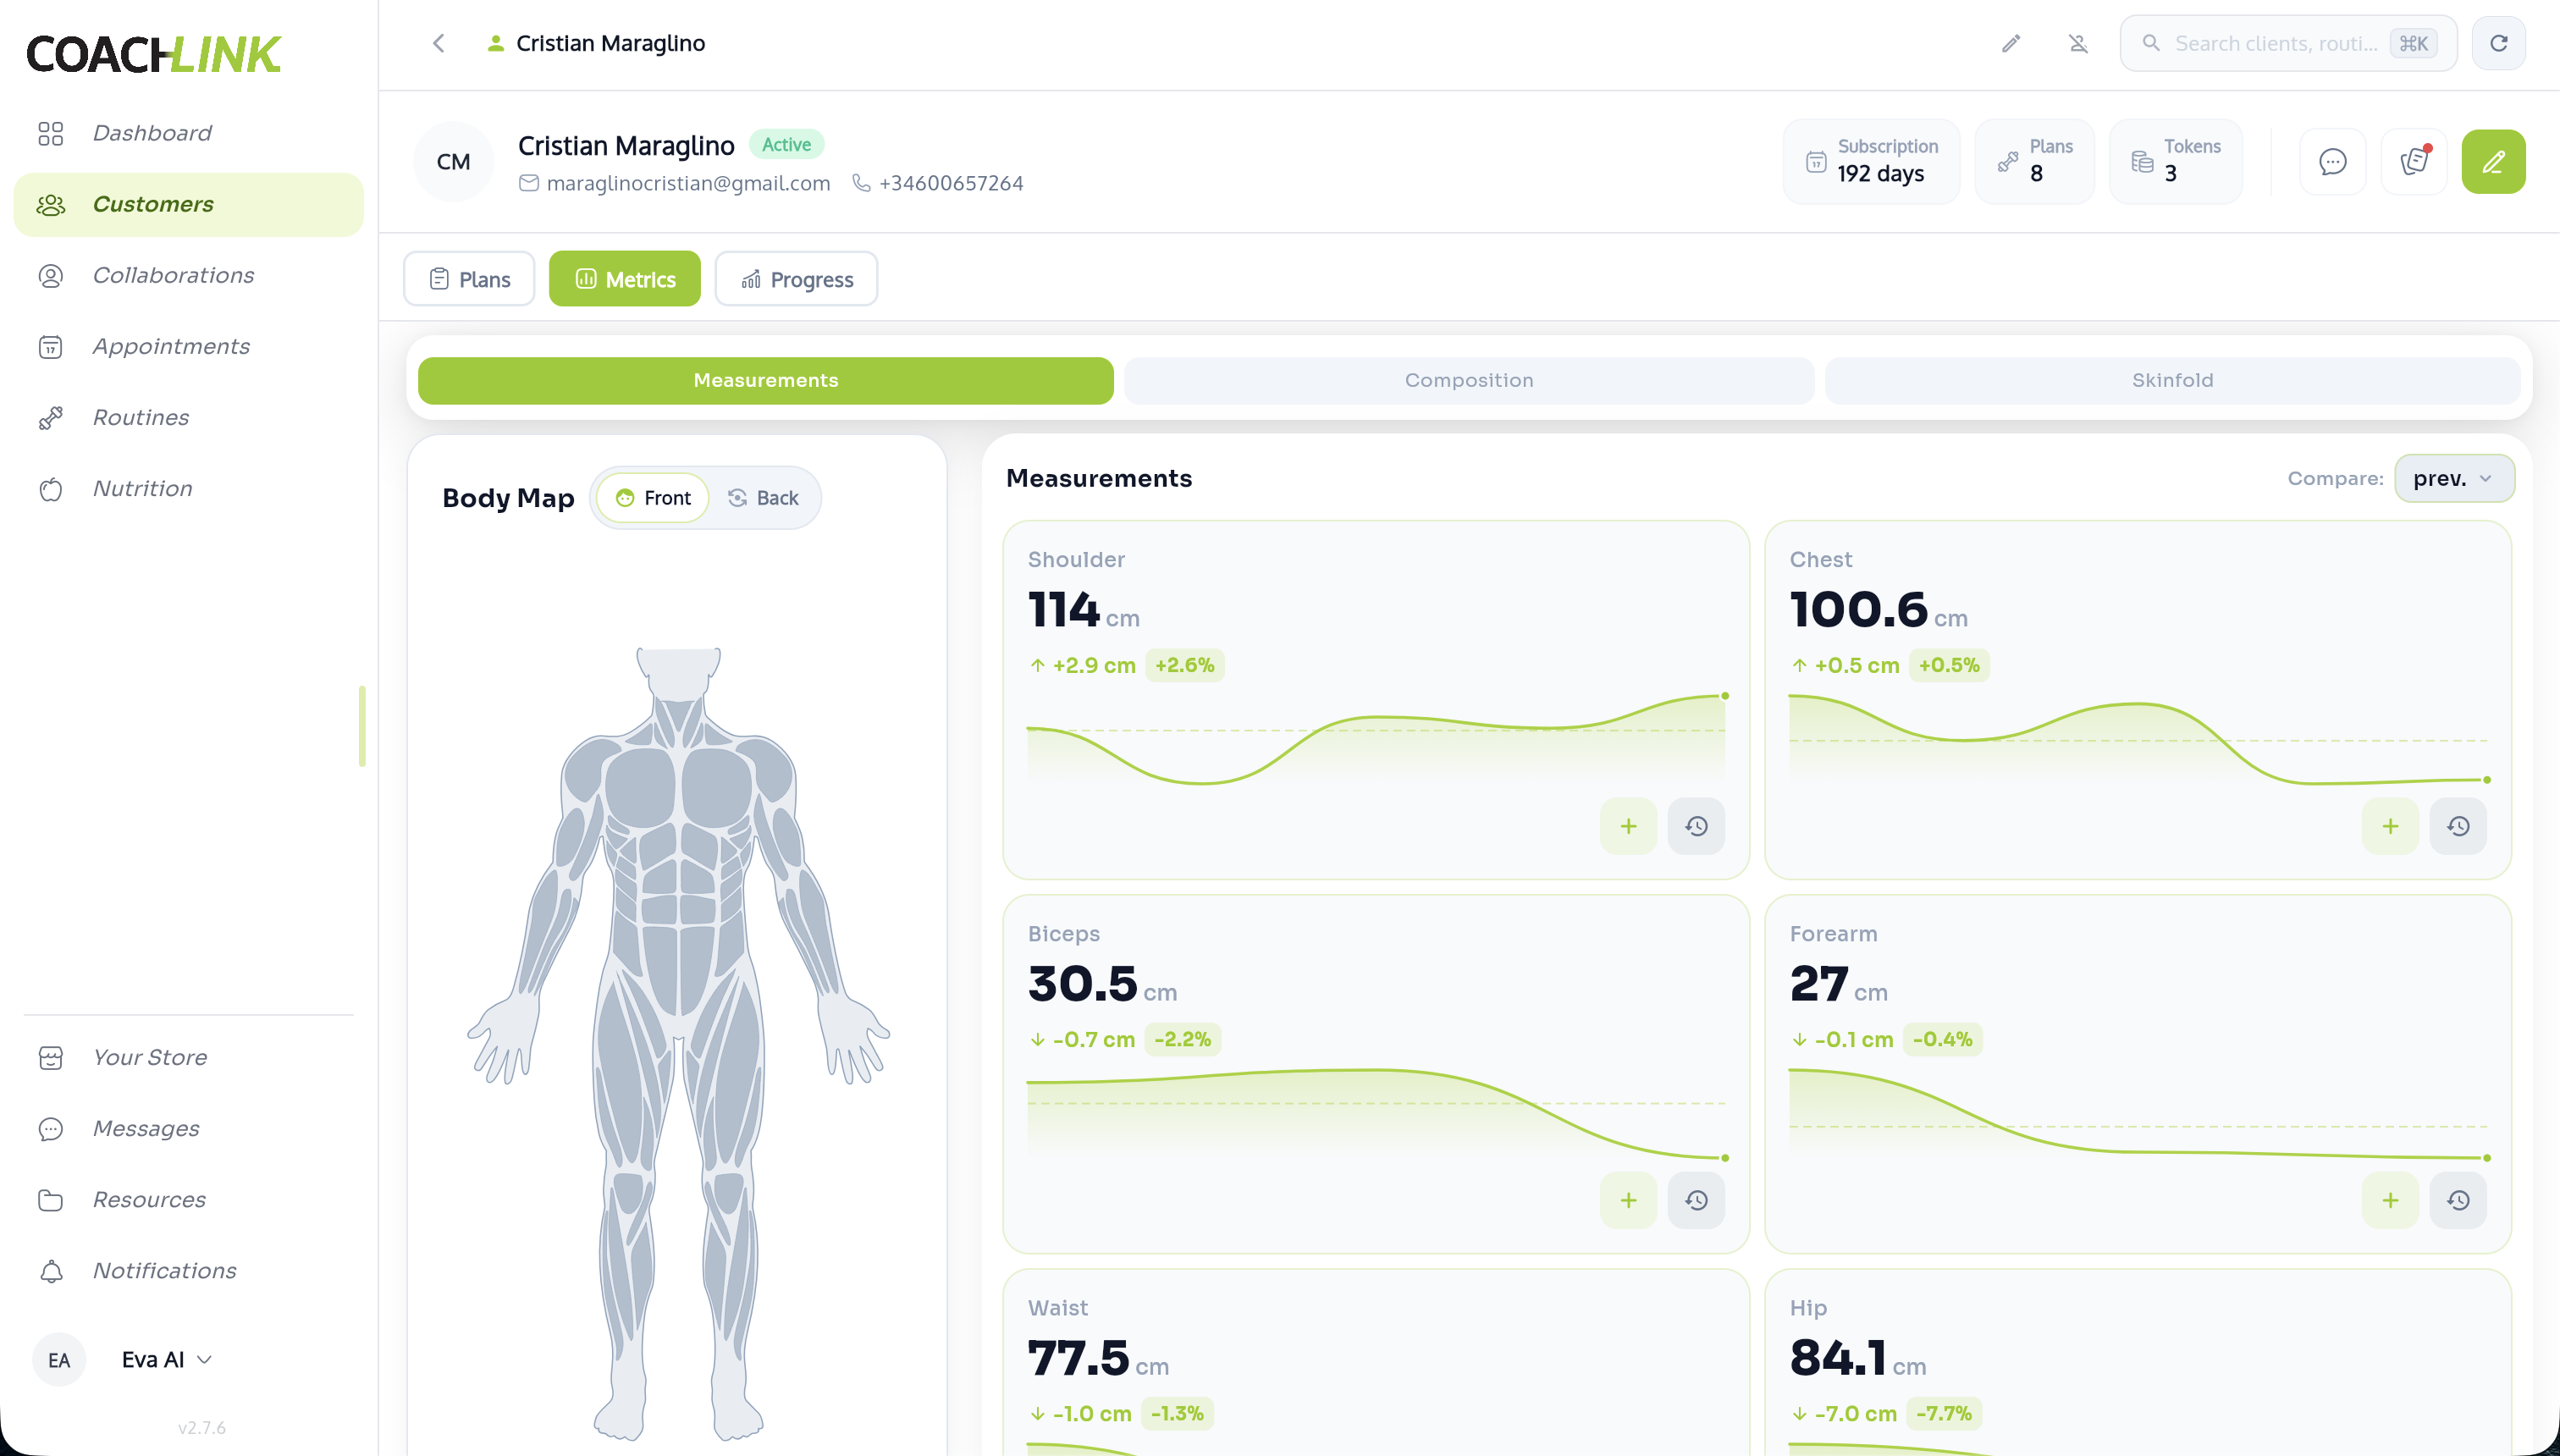The image size is (2560, 1456).
Task: Open Collaborations in sidebar
Action: pyautogui.click(x=189, y=275)
